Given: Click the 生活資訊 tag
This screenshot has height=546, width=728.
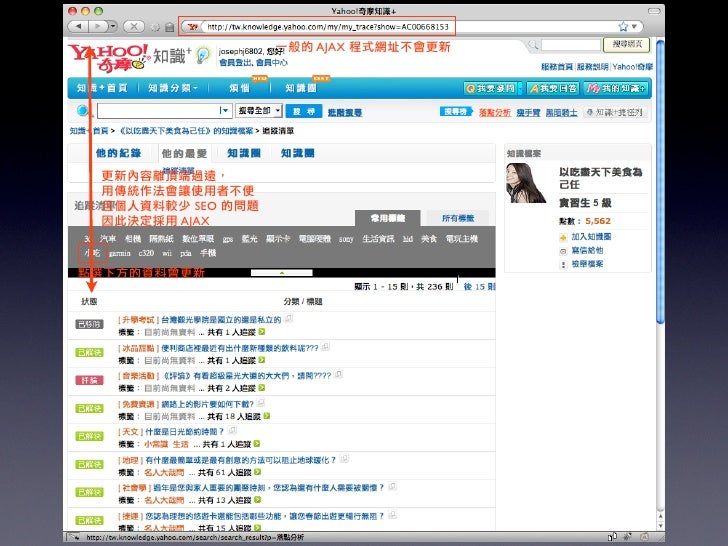Looking at the screenshot, I should coord(378,239).
